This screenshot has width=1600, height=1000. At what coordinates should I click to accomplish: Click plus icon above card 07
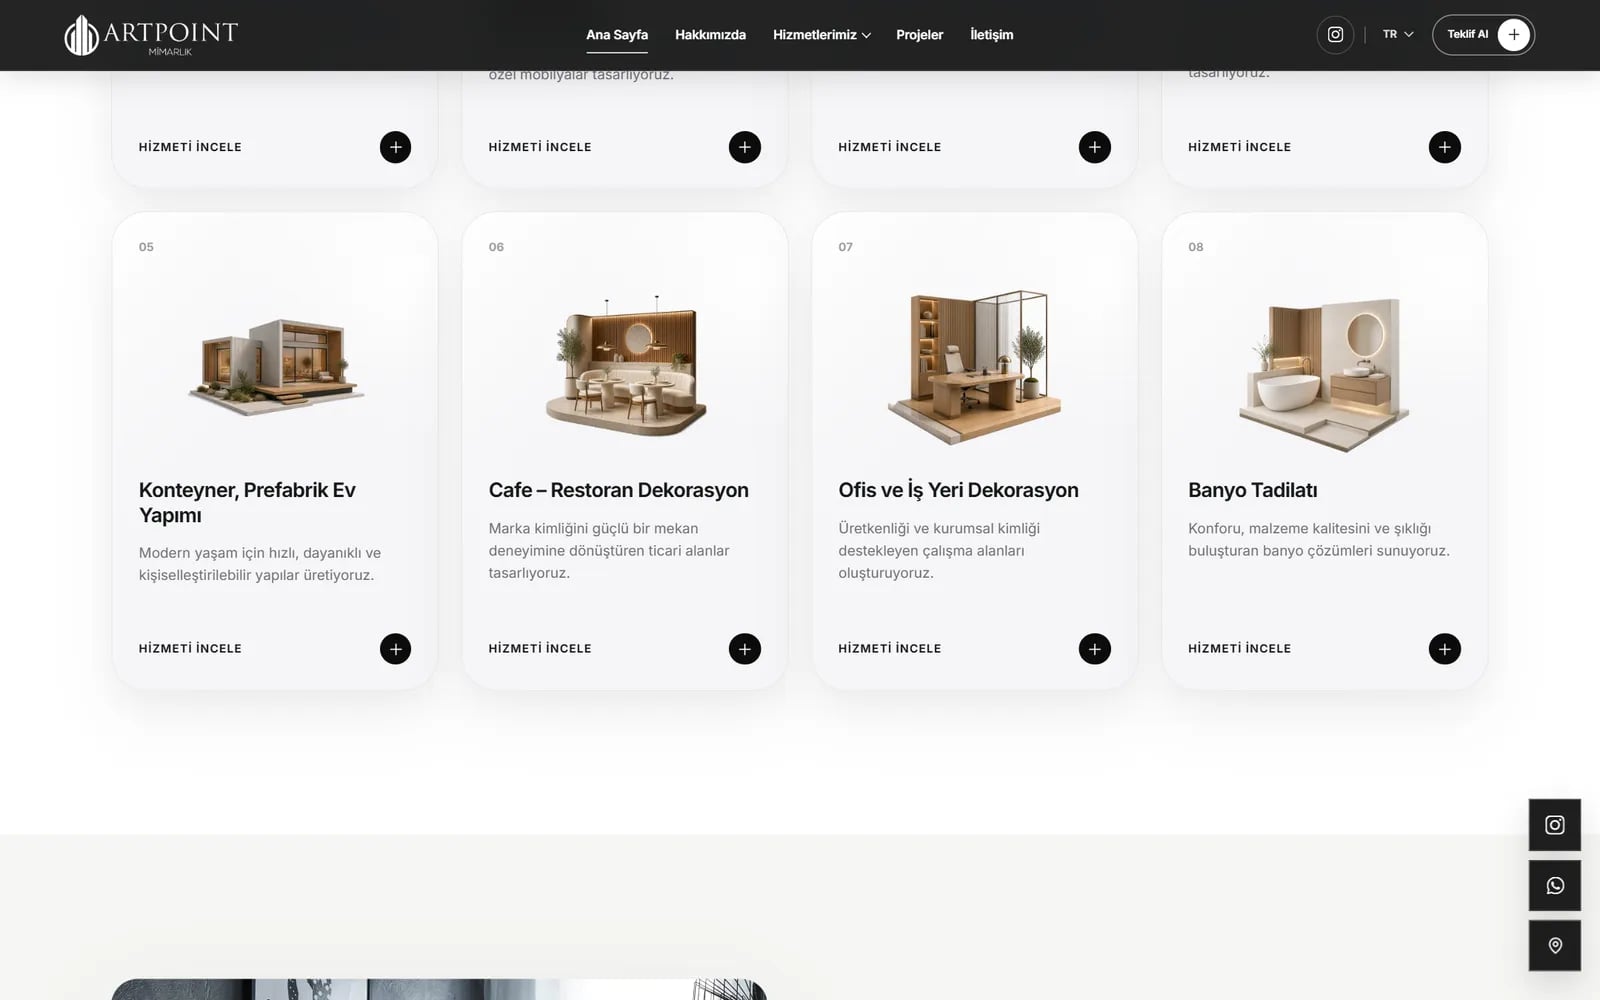click(x=1095, y=147)
